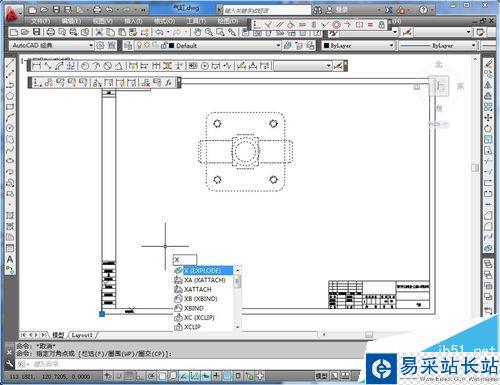Toggle Model space button in status bar
Viewport: 500px width, 385px height.
[321, 376]
